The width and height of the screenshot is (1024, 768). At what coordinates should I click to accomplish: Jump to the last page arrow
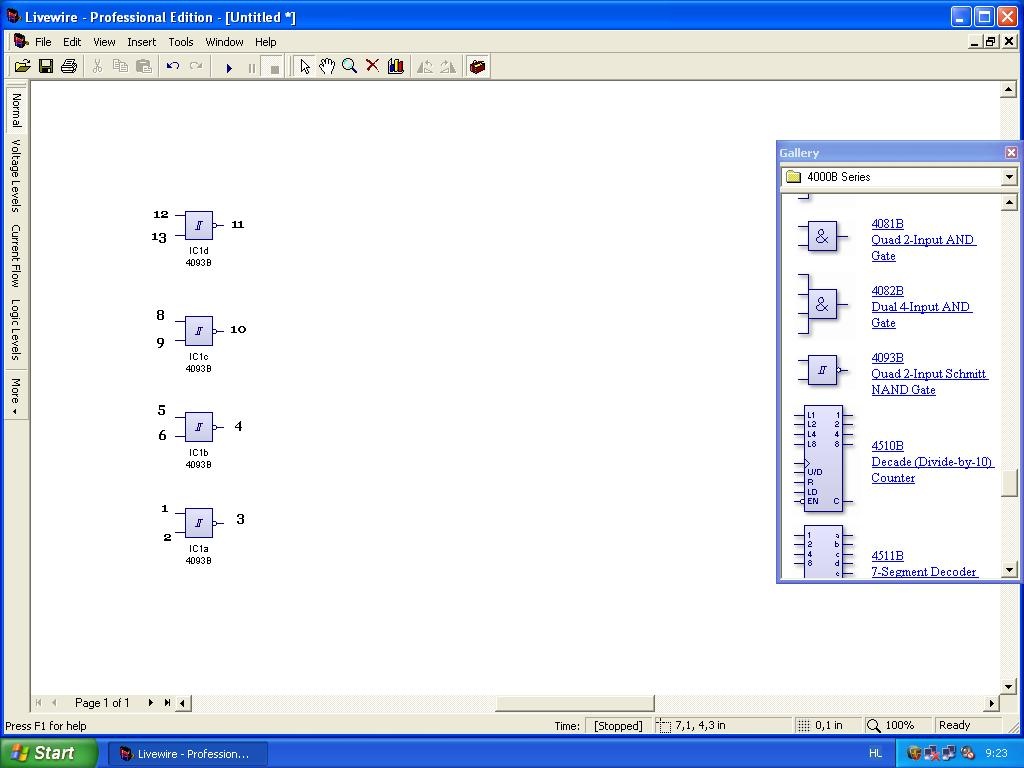167,703
